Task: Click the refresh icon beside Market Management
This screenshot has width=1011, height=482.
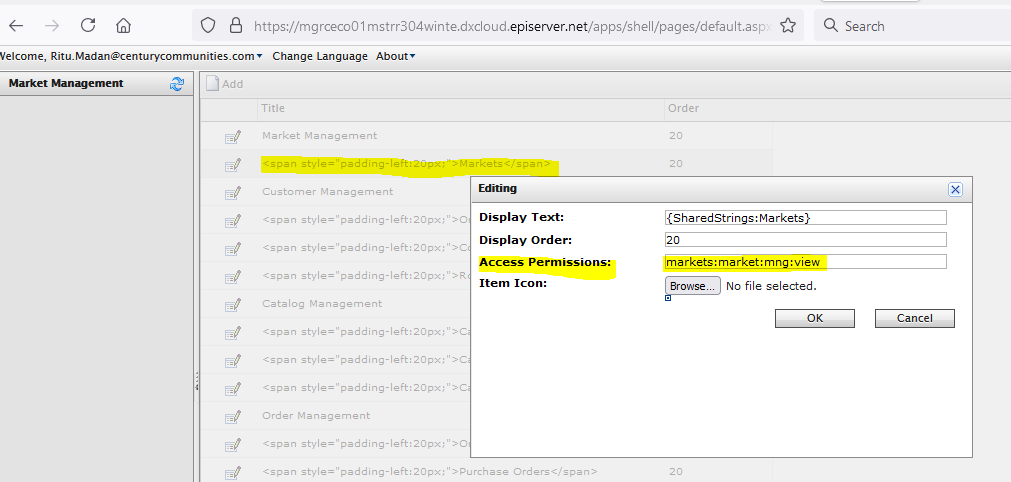Action: pos(177,84)
